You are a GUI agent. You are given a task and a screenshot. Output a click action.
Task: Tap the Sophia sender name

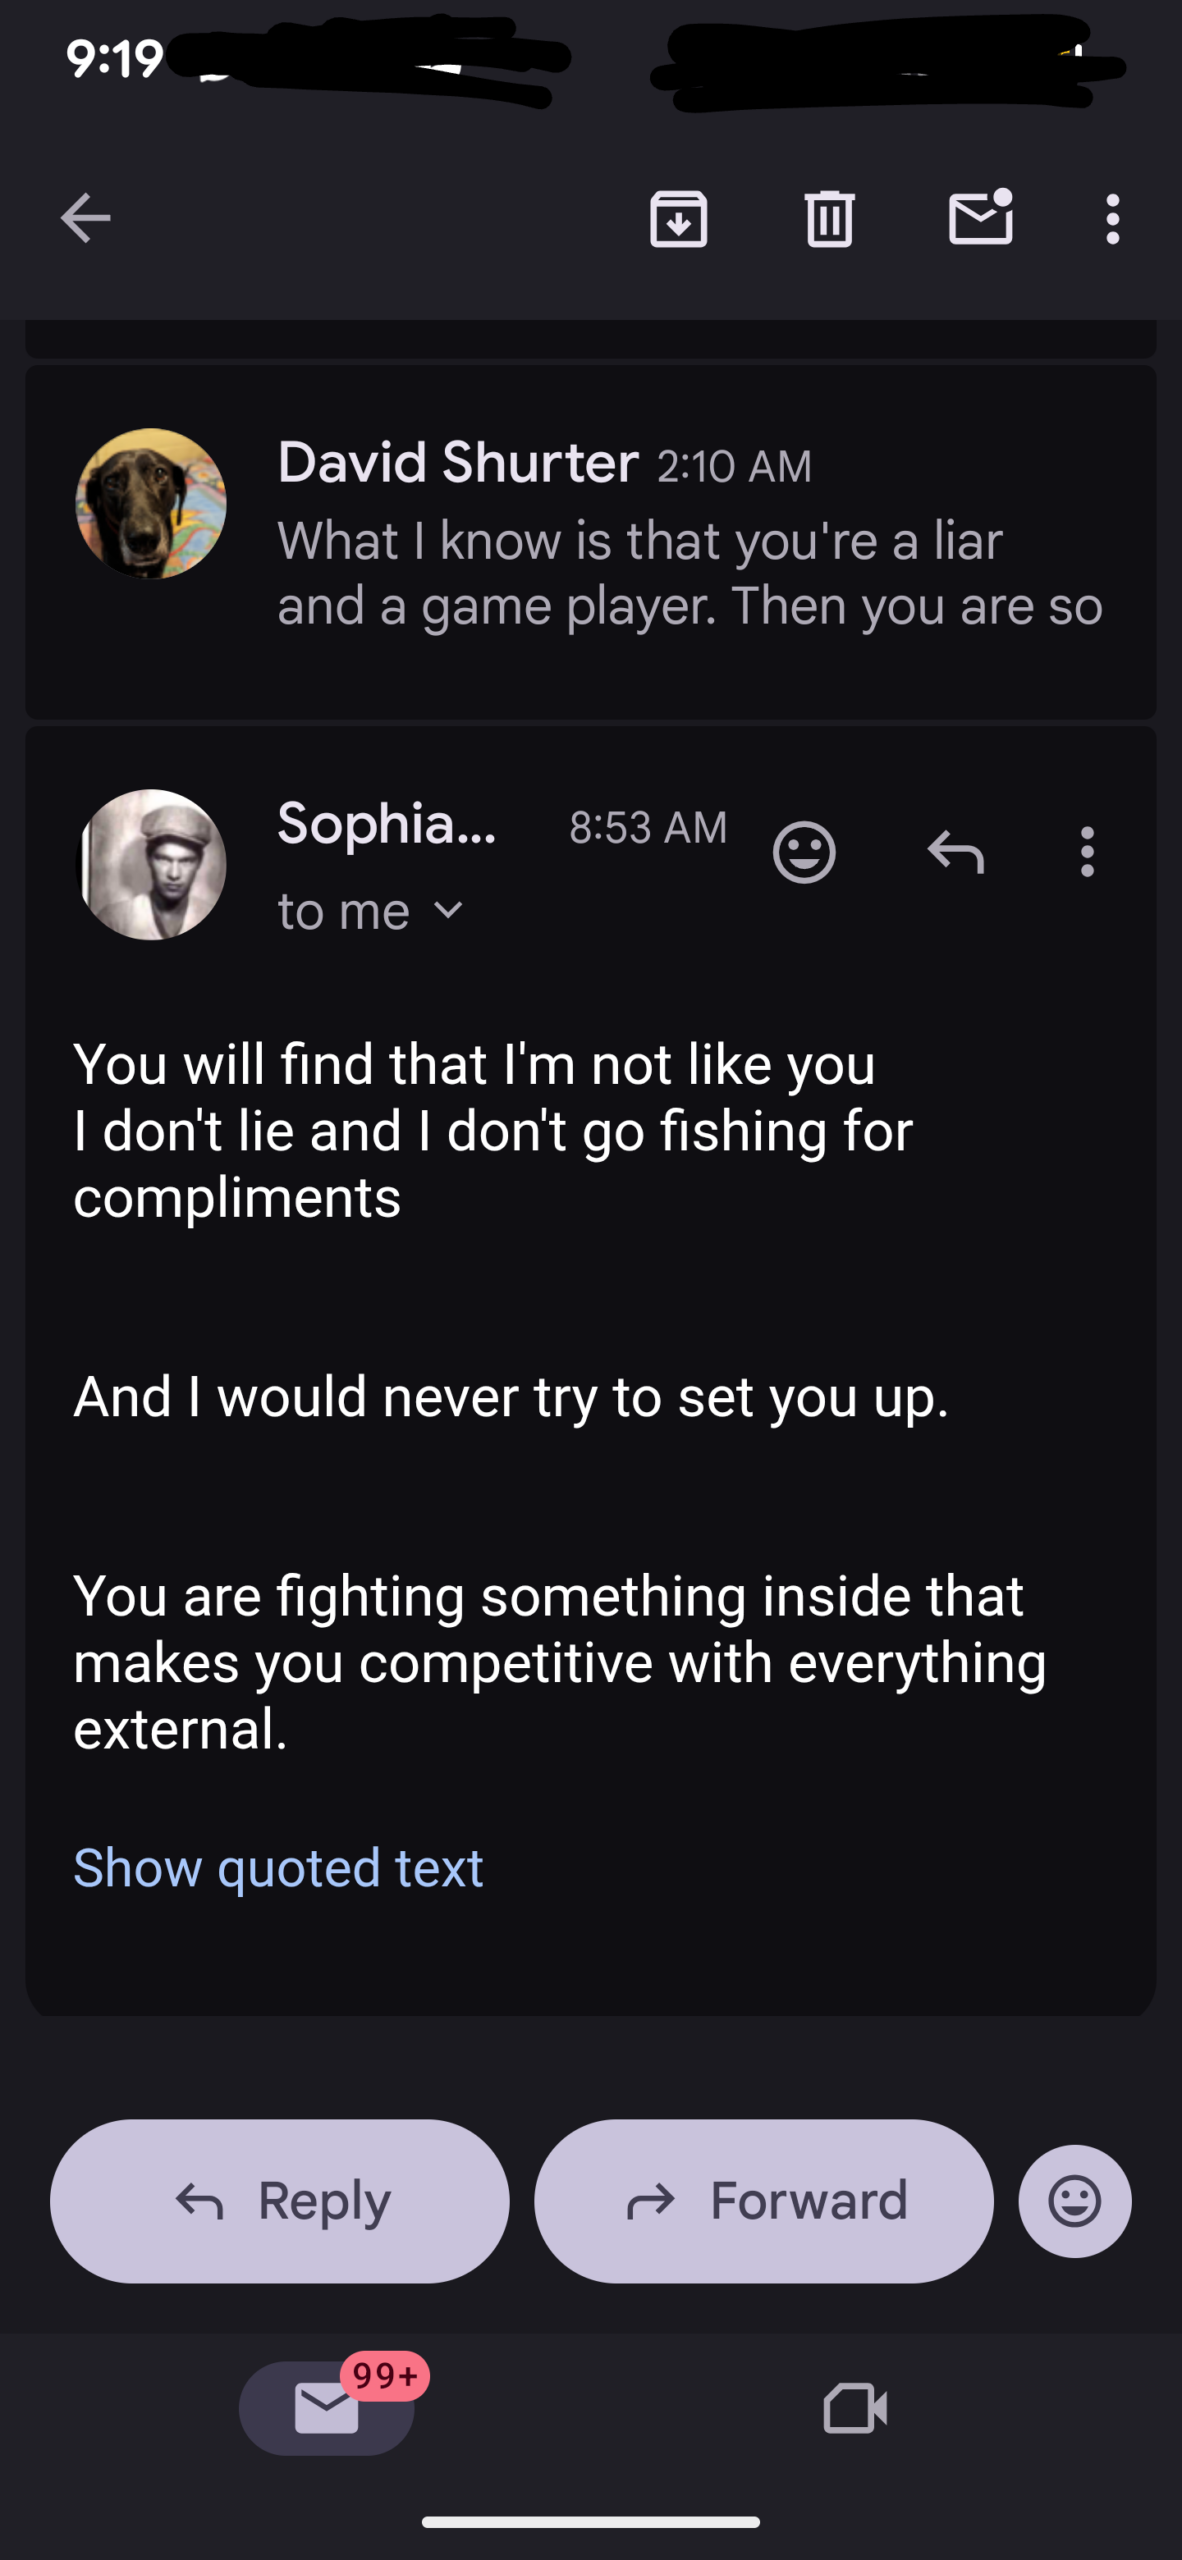click(386, 824)
